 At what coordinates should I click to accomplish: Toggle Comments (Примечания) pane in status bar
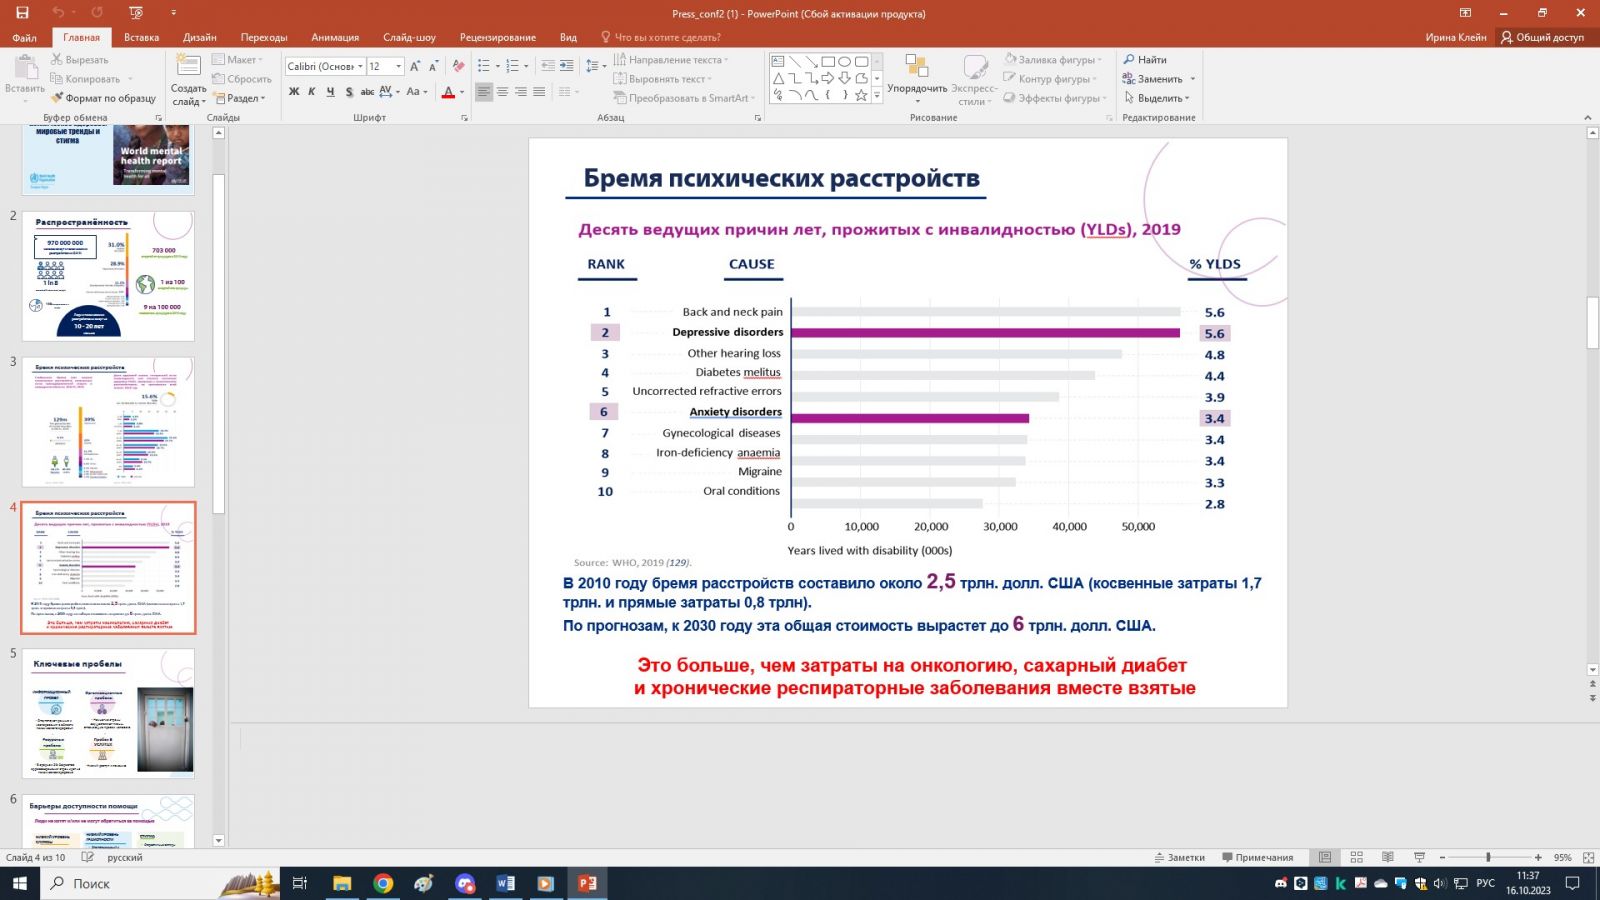[1257, 857]
